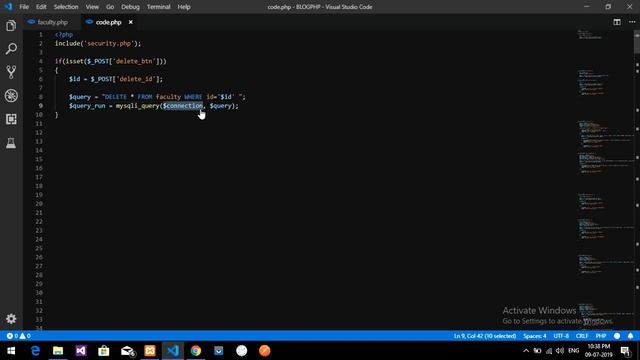The height and width of the screenshot is (360, 640).
Task: Open the Terminal menu
Action: tap(158, 7)
